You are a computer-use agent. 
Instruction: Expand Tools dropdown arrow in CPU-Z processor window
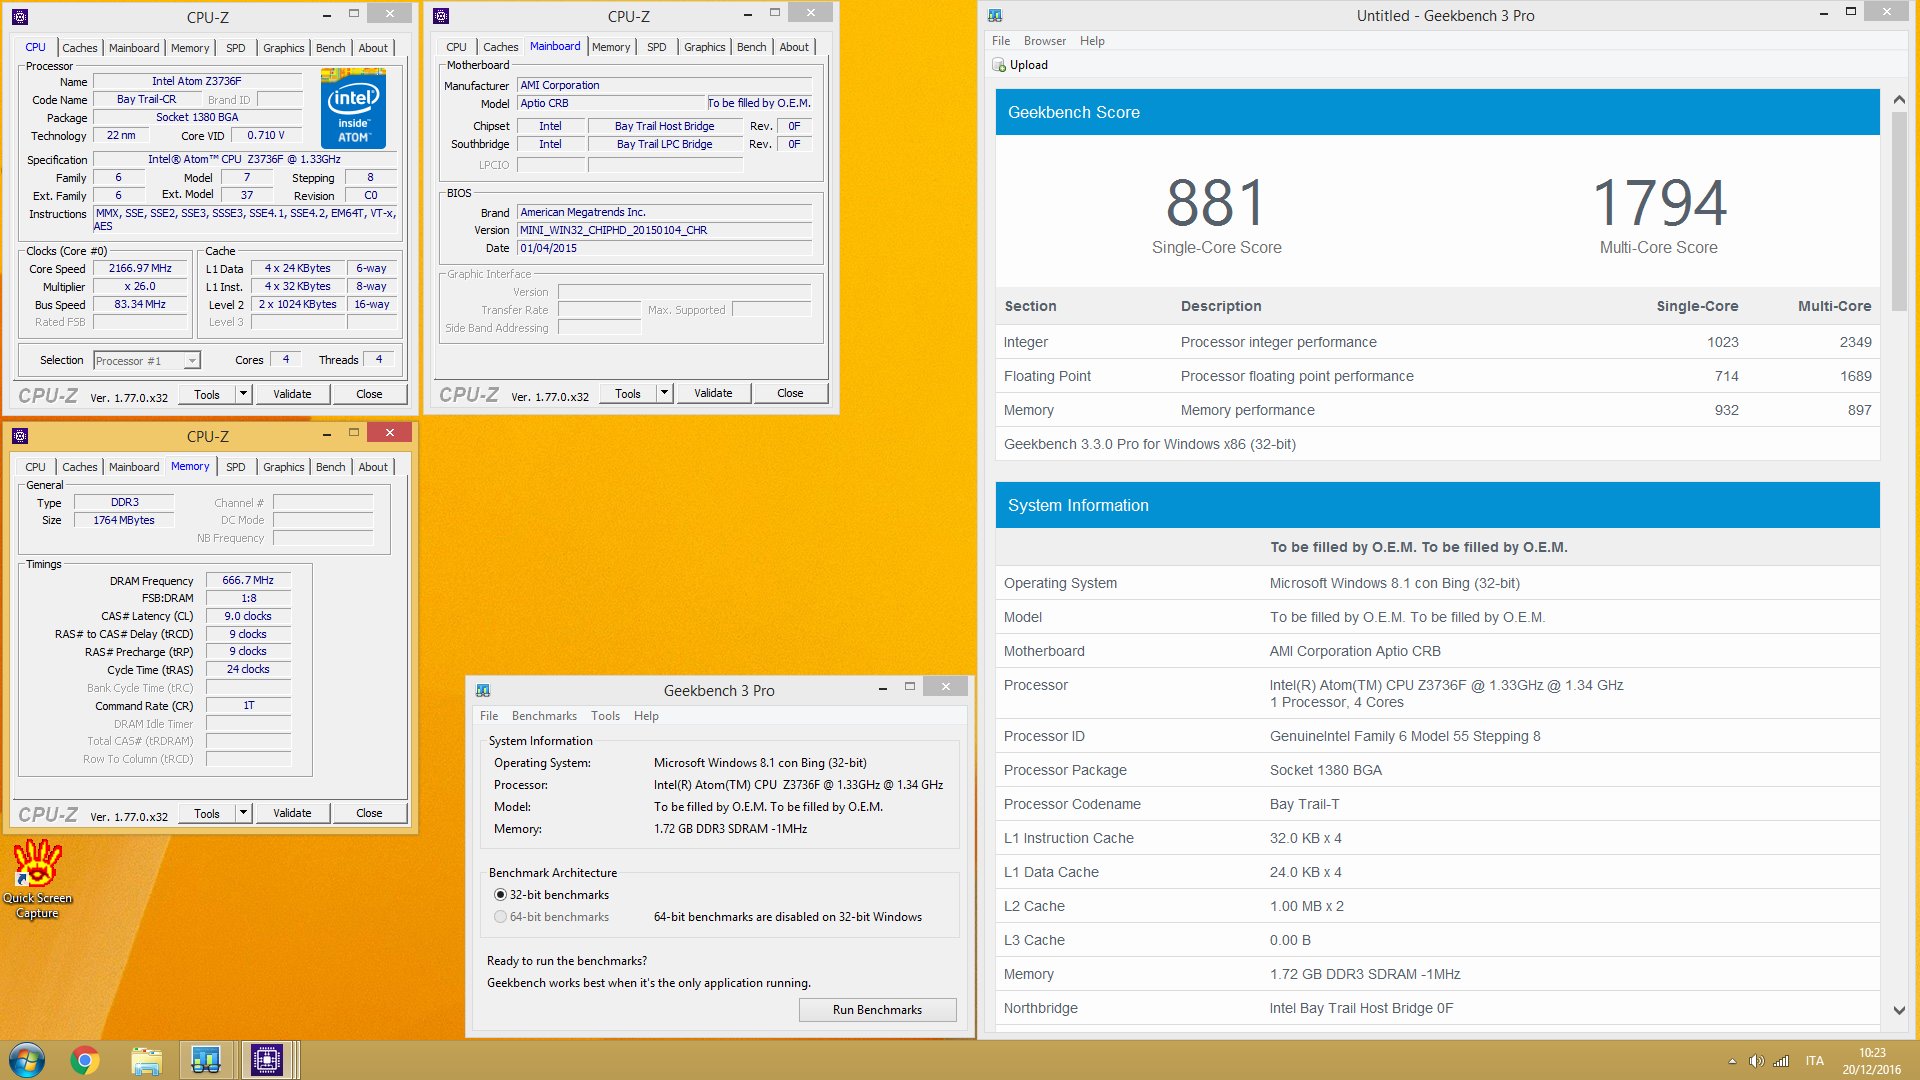click(x=243, y=394)
